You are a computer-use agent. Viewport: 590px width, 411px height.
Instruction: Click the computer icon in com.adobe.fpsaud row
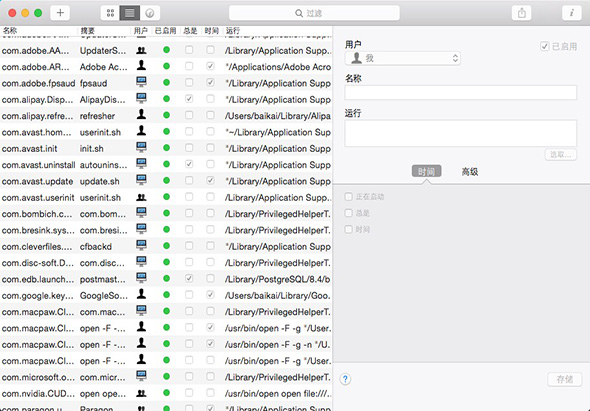pyautogui.click(x=141, y=82)
